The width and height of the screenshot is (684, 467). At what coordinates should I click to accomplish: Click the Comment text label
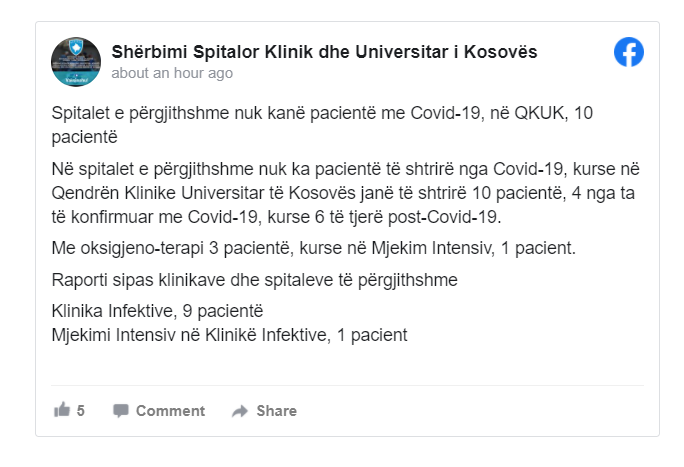[x=170, y=411]
